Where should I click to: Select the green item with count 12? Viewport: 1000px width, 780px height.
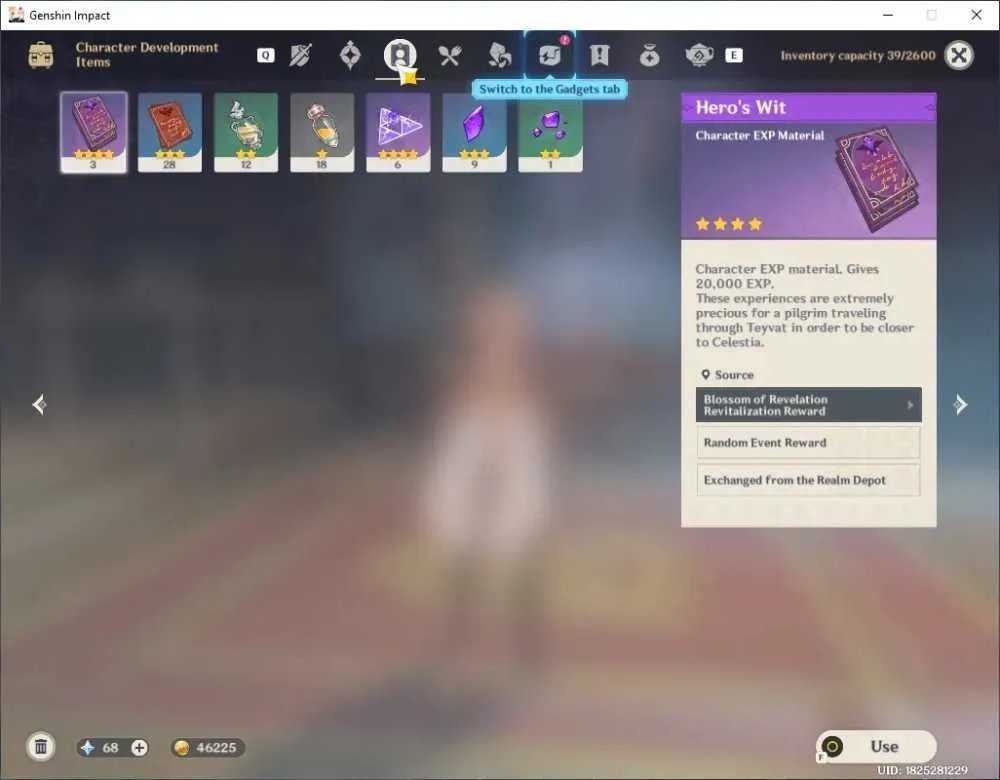click(x=246, y=132)
